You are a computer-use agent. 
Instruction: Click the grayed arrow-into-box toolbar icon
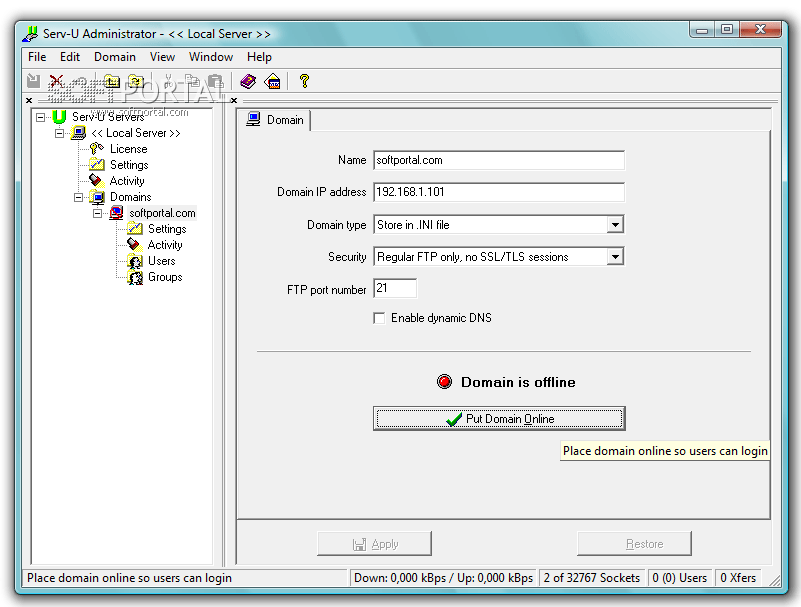tap(34, 81)
